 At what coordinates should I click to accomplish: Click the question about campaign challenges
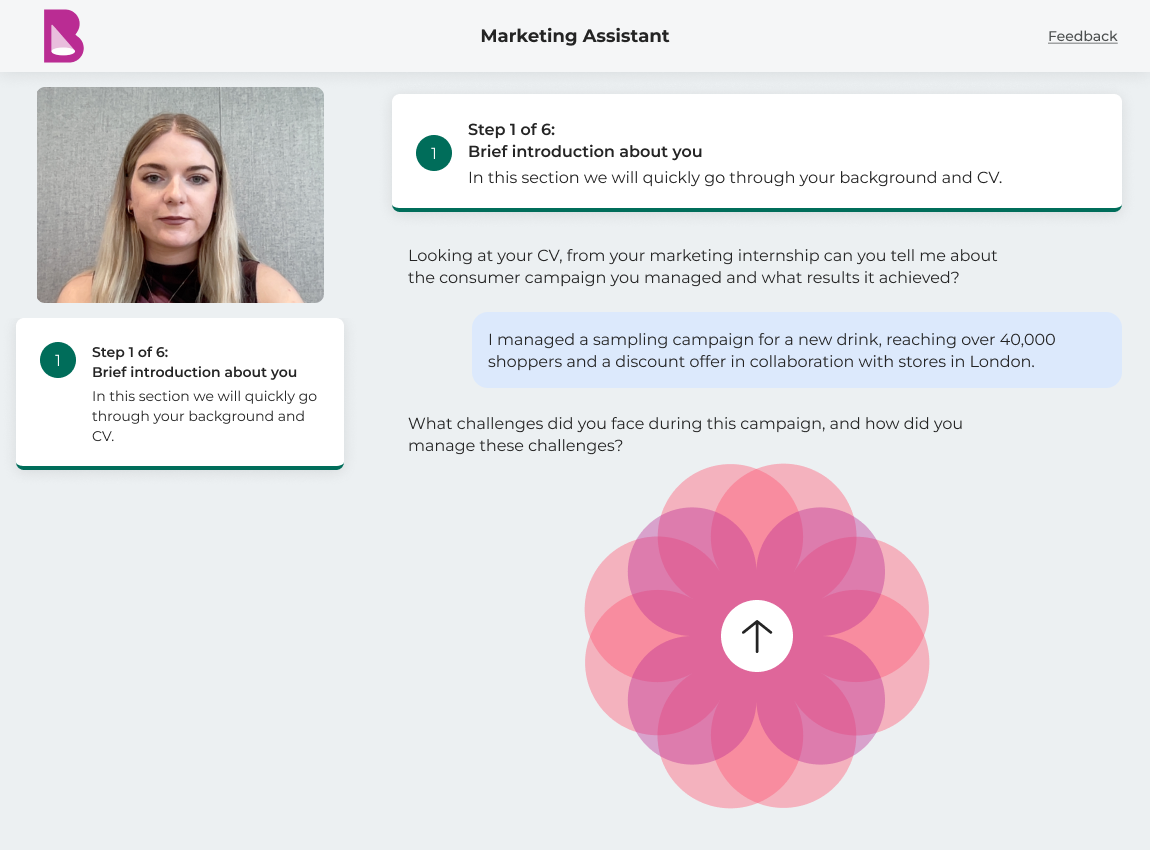[685, 434]
